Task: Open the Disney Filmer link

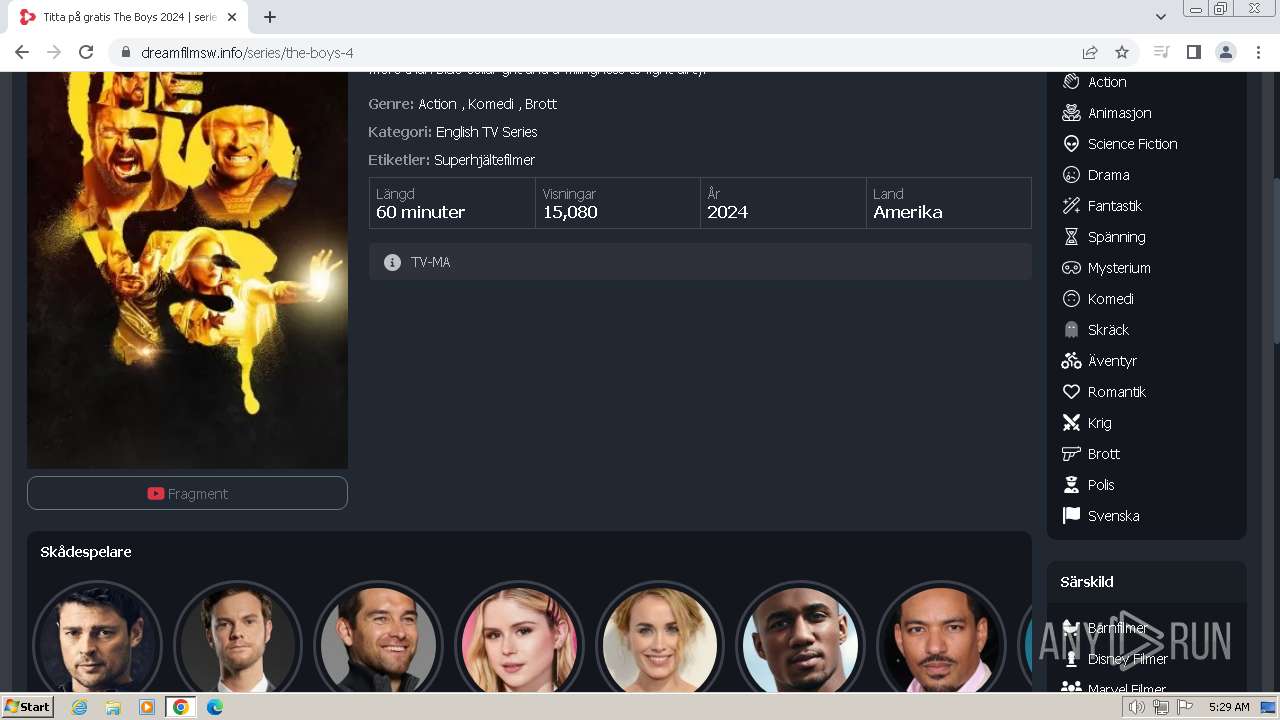Action: point(1128,659)
